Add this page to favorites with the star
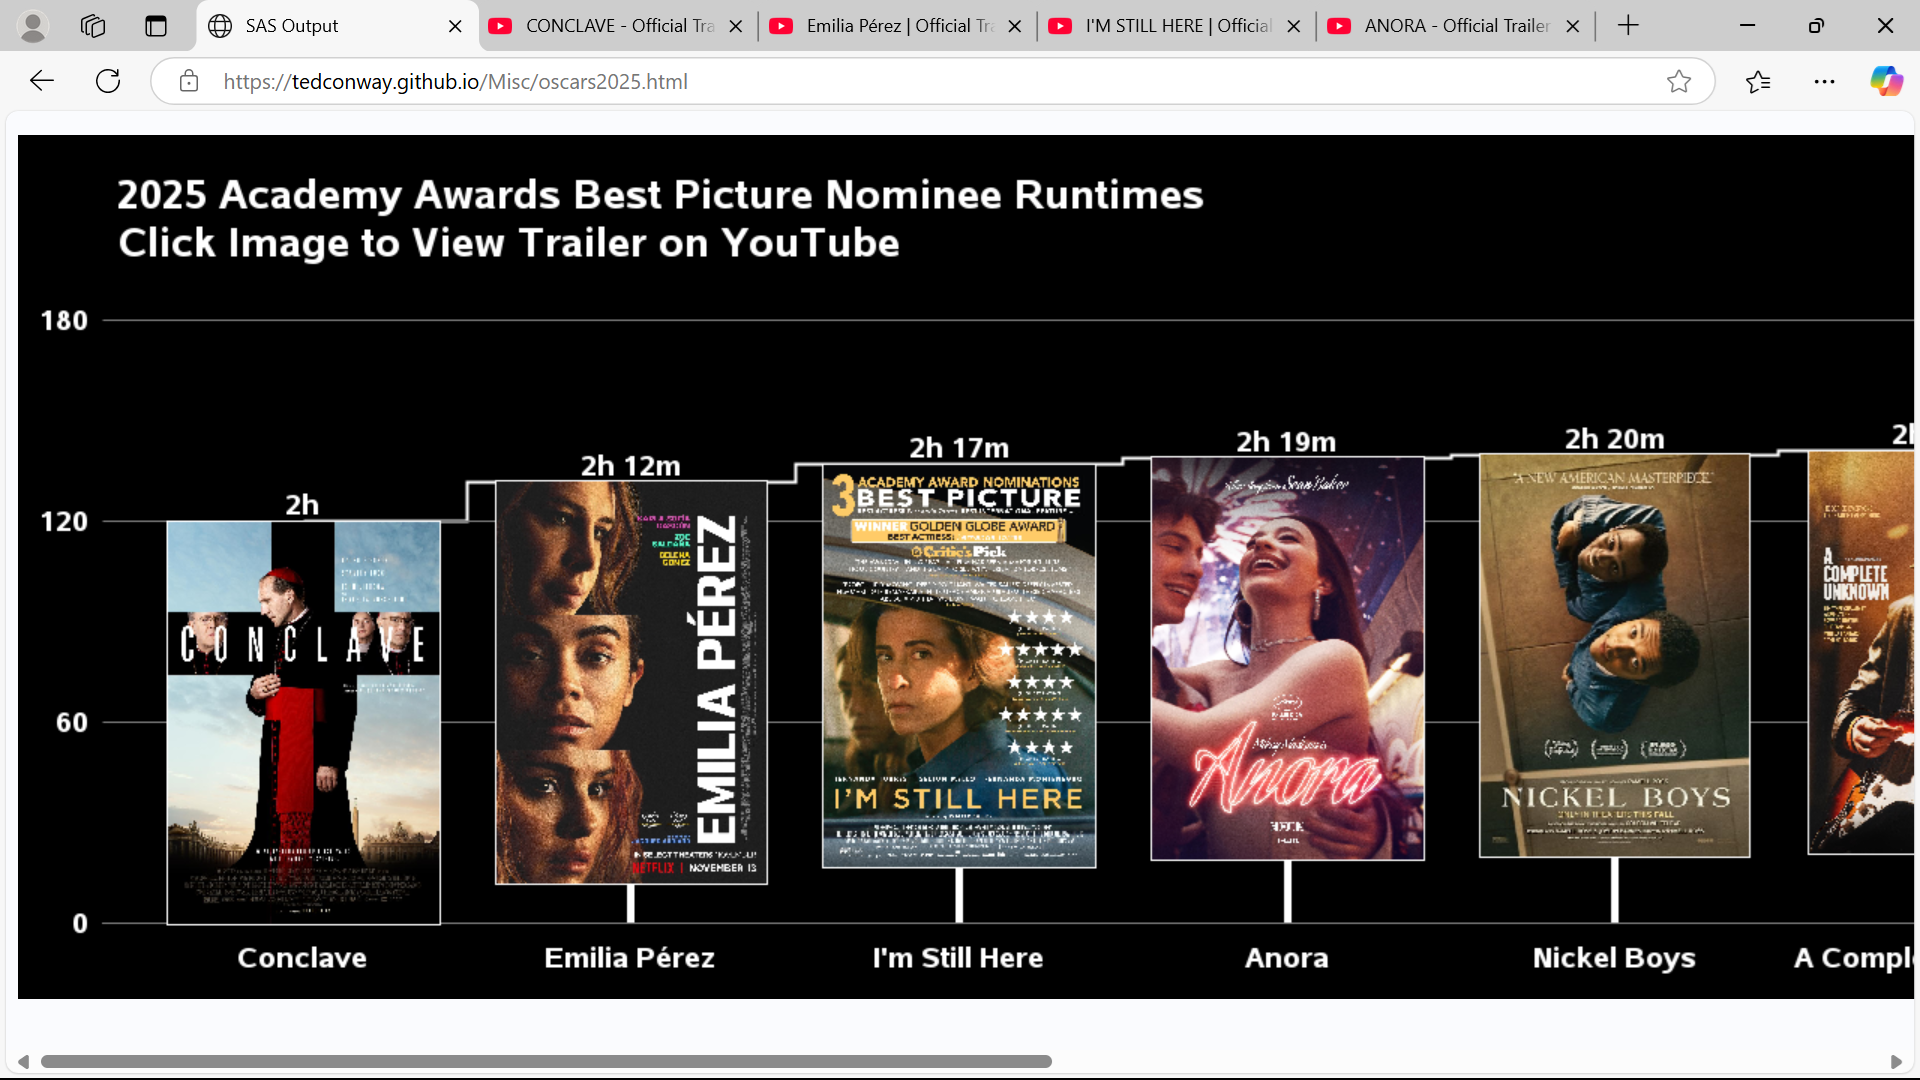This screenshot has width=1920, height=1080. (1679, 81)
